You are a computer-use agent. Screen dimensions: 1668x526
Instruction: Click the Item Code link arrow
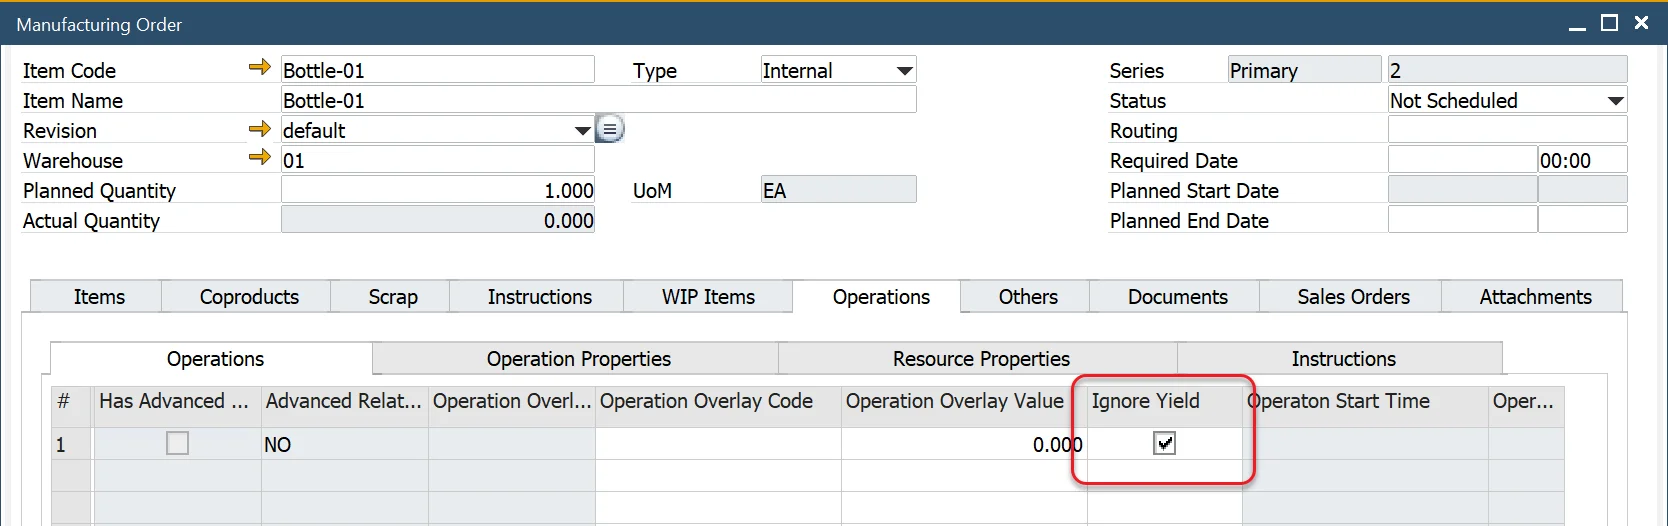click(x=260, y=68)
